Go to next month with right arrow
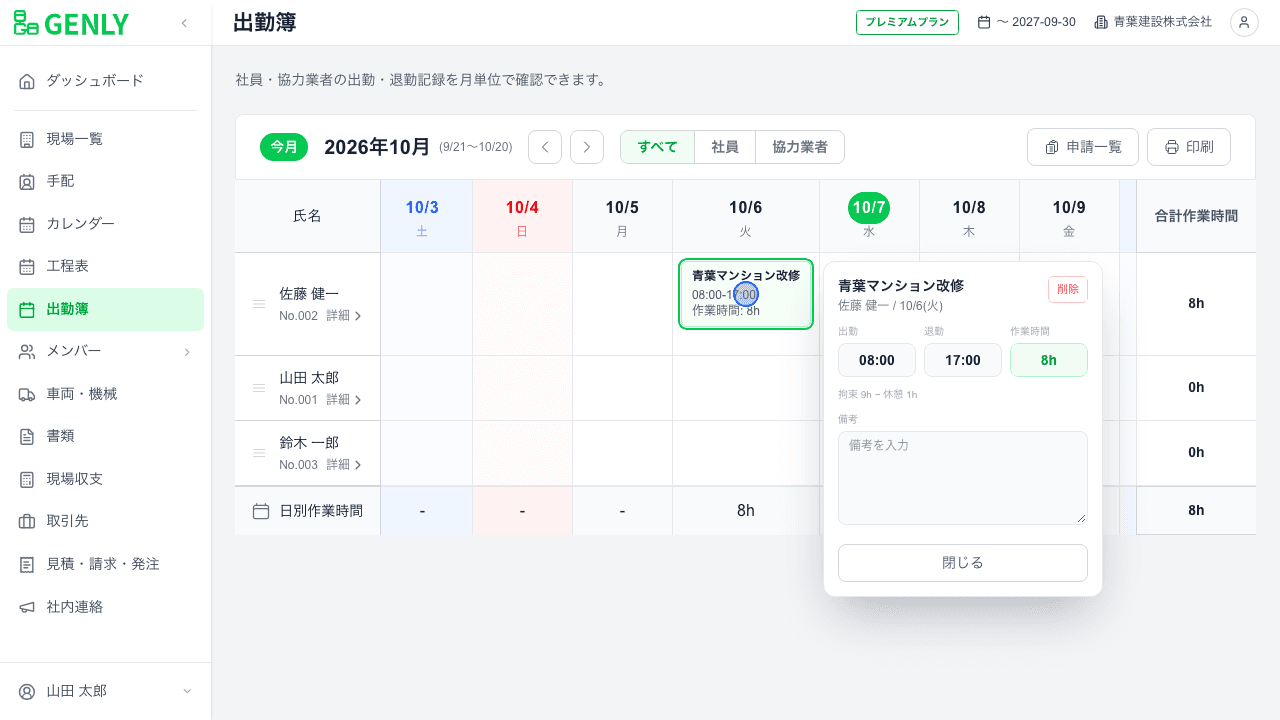1280x720 pixels. (x=587, y=147)
